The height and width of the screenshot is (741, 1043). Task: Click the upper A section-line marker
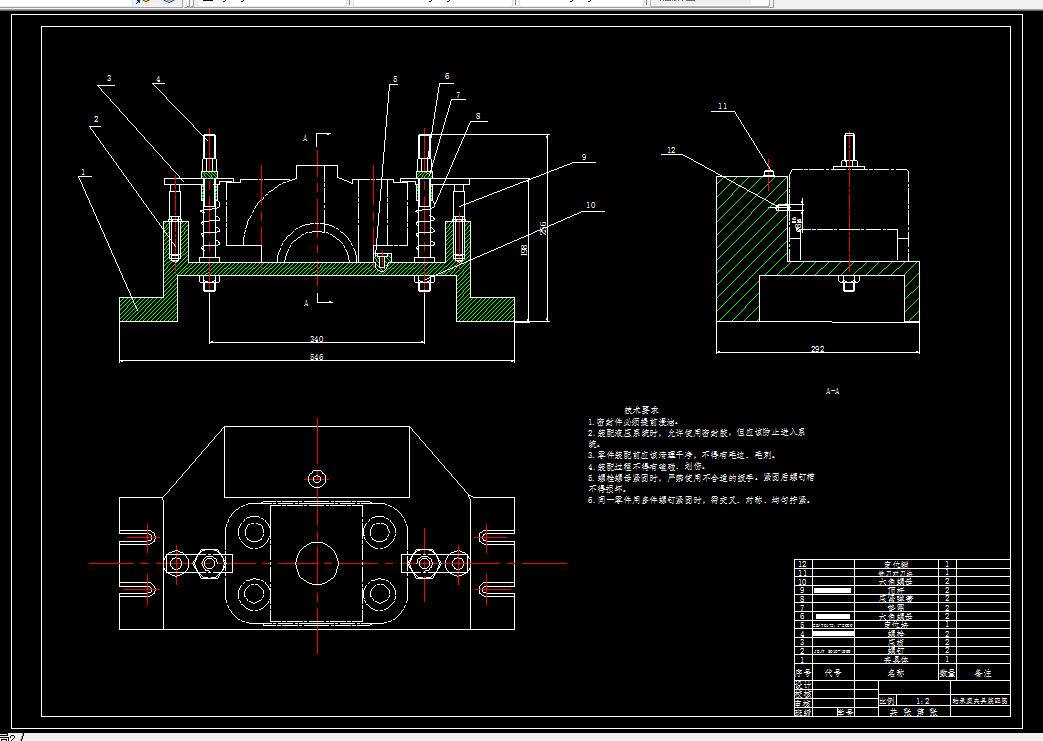tap(305, 138)
